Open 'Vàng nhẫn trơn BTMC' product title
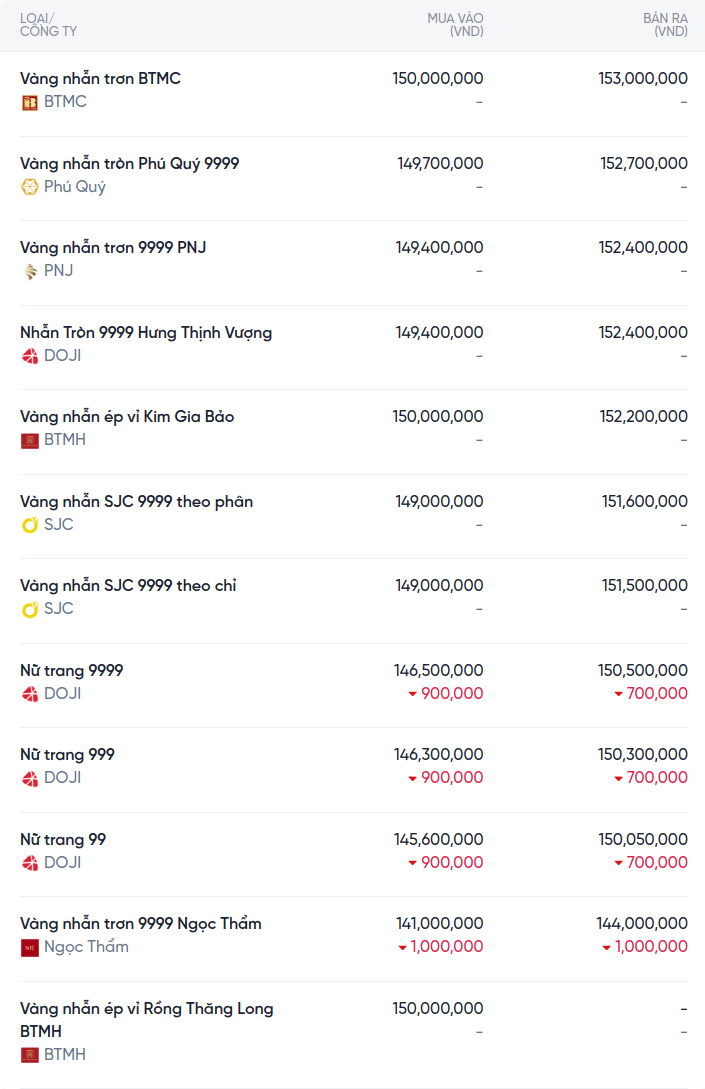Image resolution: width=705 pixels, height=1089 pixels. click(100, 78)
